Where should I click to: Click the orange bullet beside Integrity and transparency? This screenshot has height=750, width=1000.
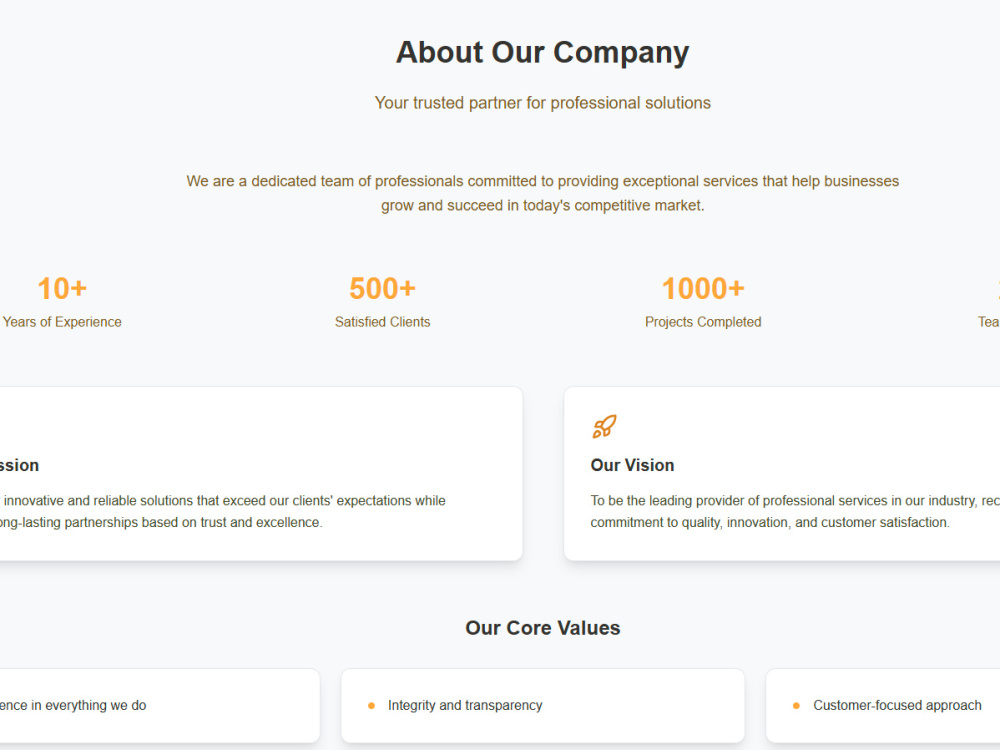pyautogui.click(x=371, y=705)
